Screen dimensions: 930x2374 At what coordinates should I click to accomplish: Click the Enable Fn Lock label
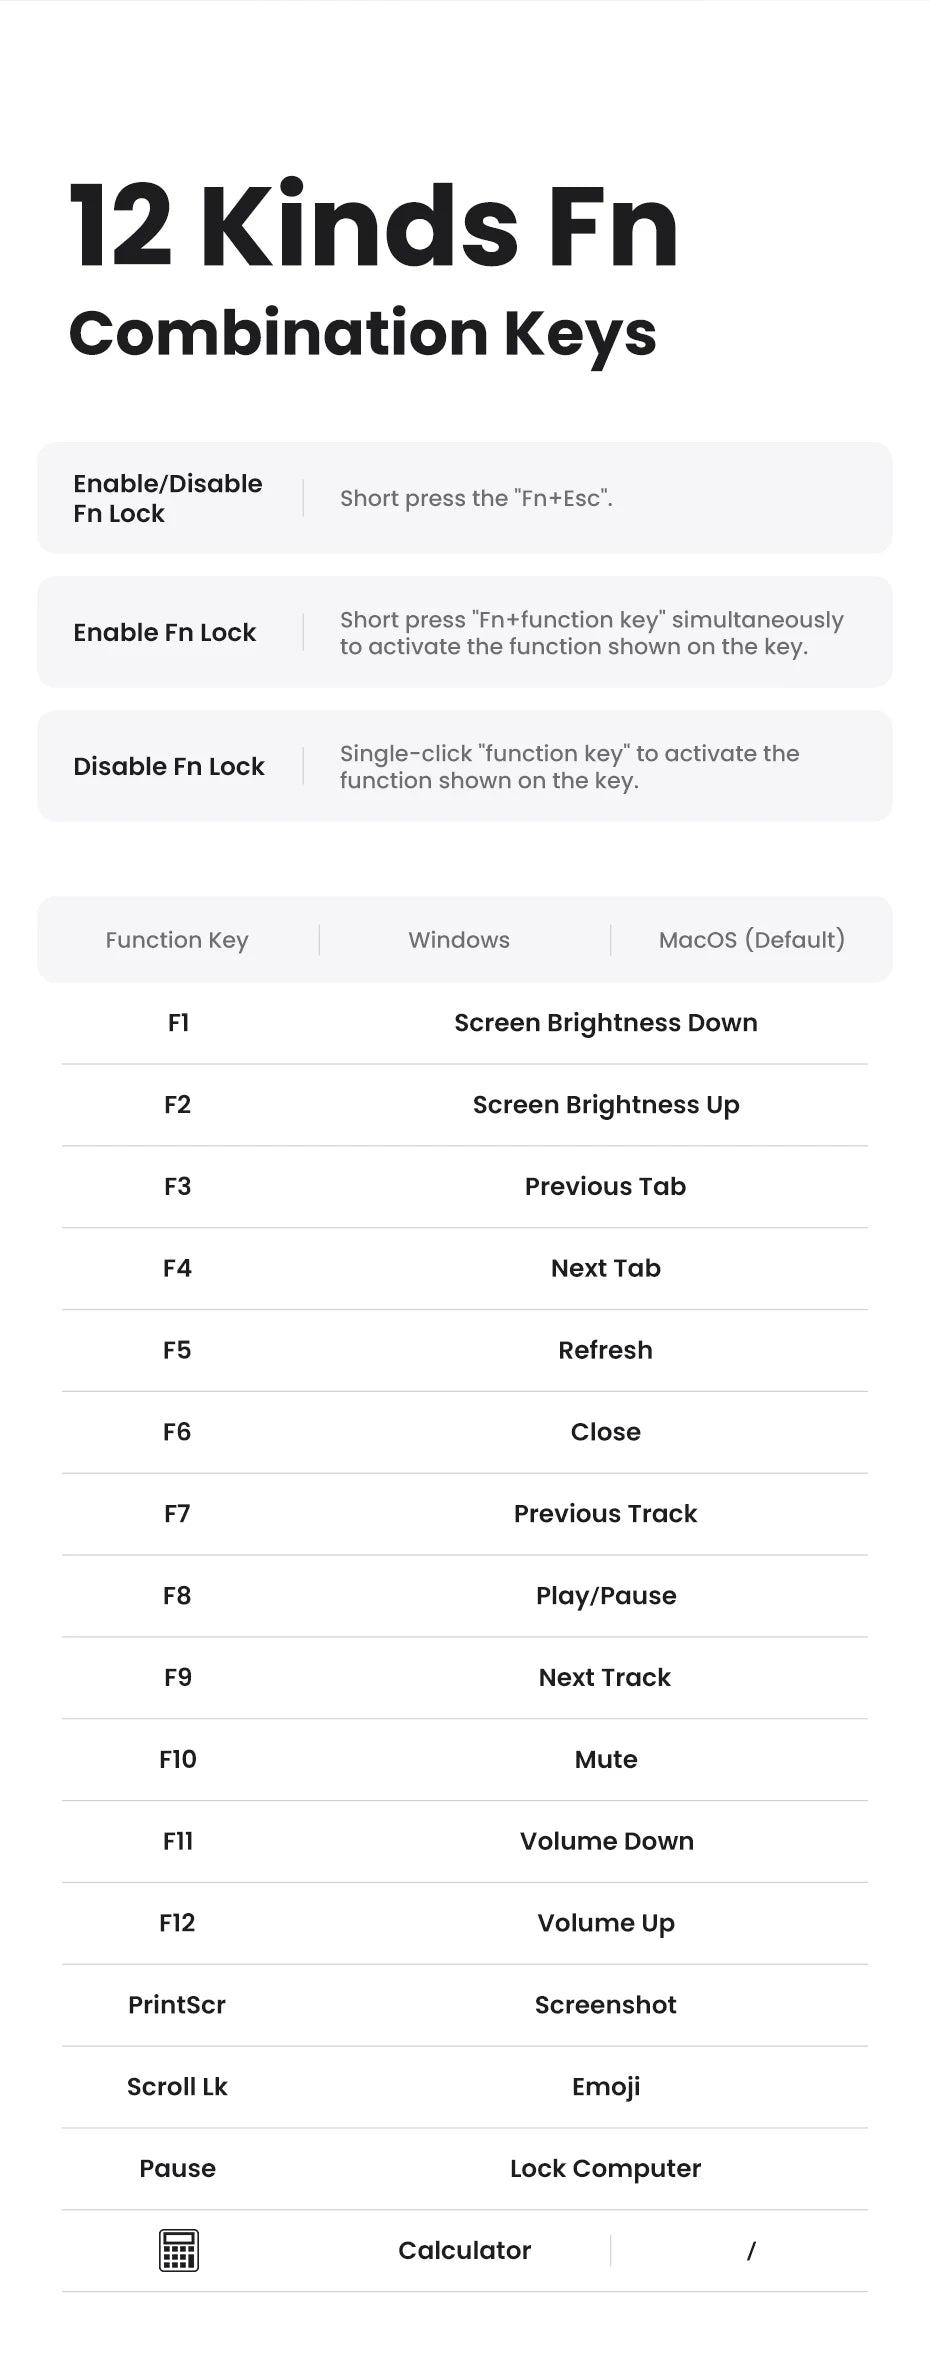tap(165, 632)
